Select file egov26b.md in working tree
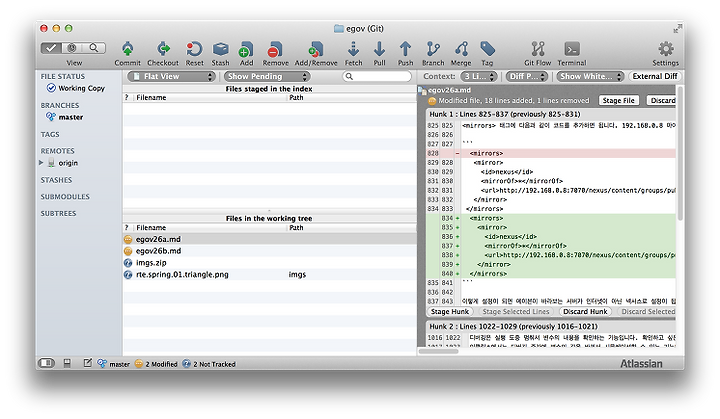Viewport: 720px width, 419px height. pyautogui.click(x=269, y=251)
